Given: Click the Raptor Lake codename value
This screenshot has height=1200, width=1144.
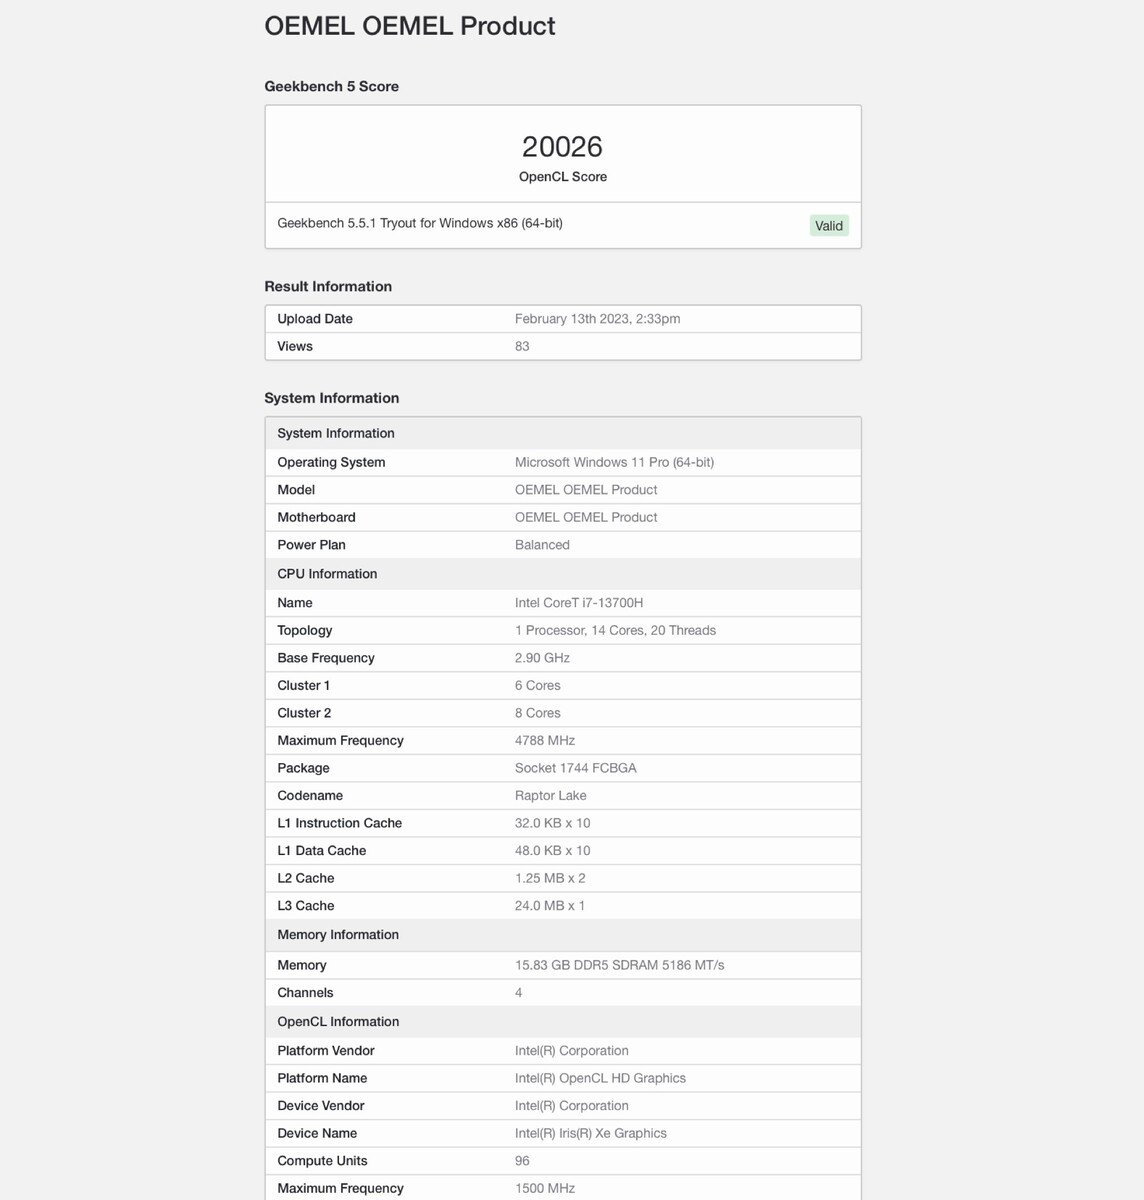Looking at the screenshot, I should pos(550,796).
